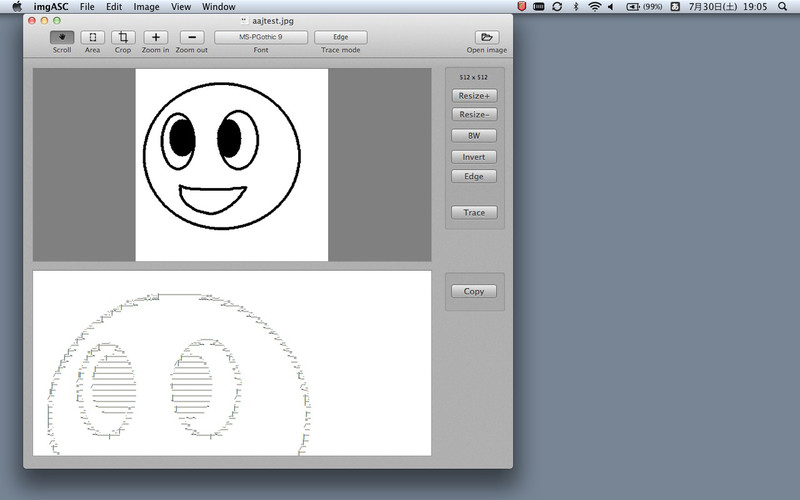Click the battery 99% indicator
The height and width of the screenshot is (500, 800).
click(x=644, y=7)
